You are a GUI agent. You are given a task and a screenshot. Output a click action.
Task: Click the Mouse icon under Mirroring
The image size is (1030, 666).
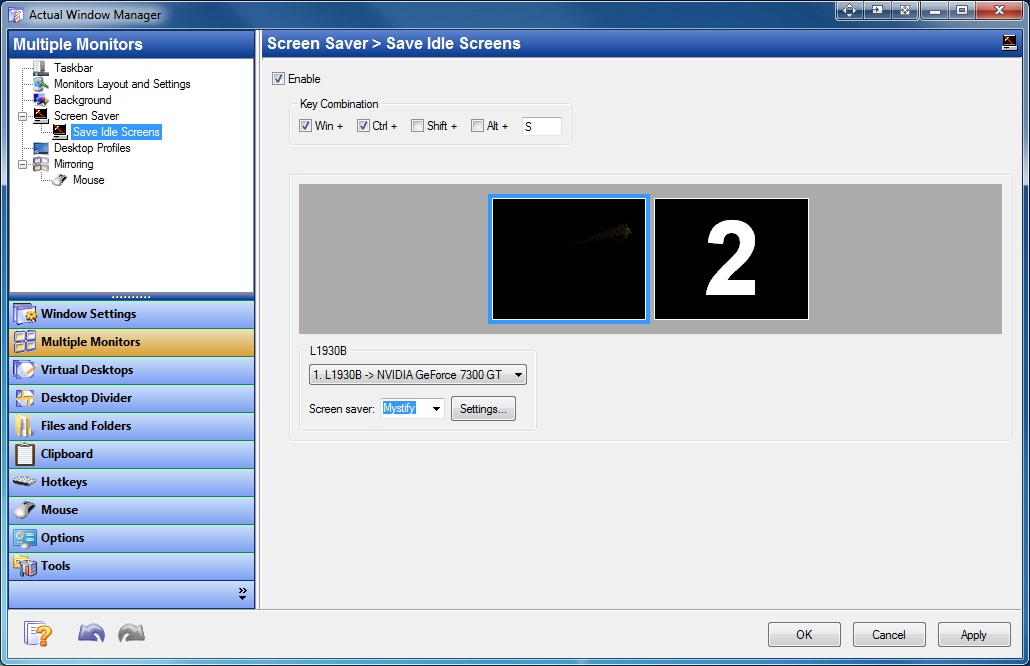click(x=60, y=180)
